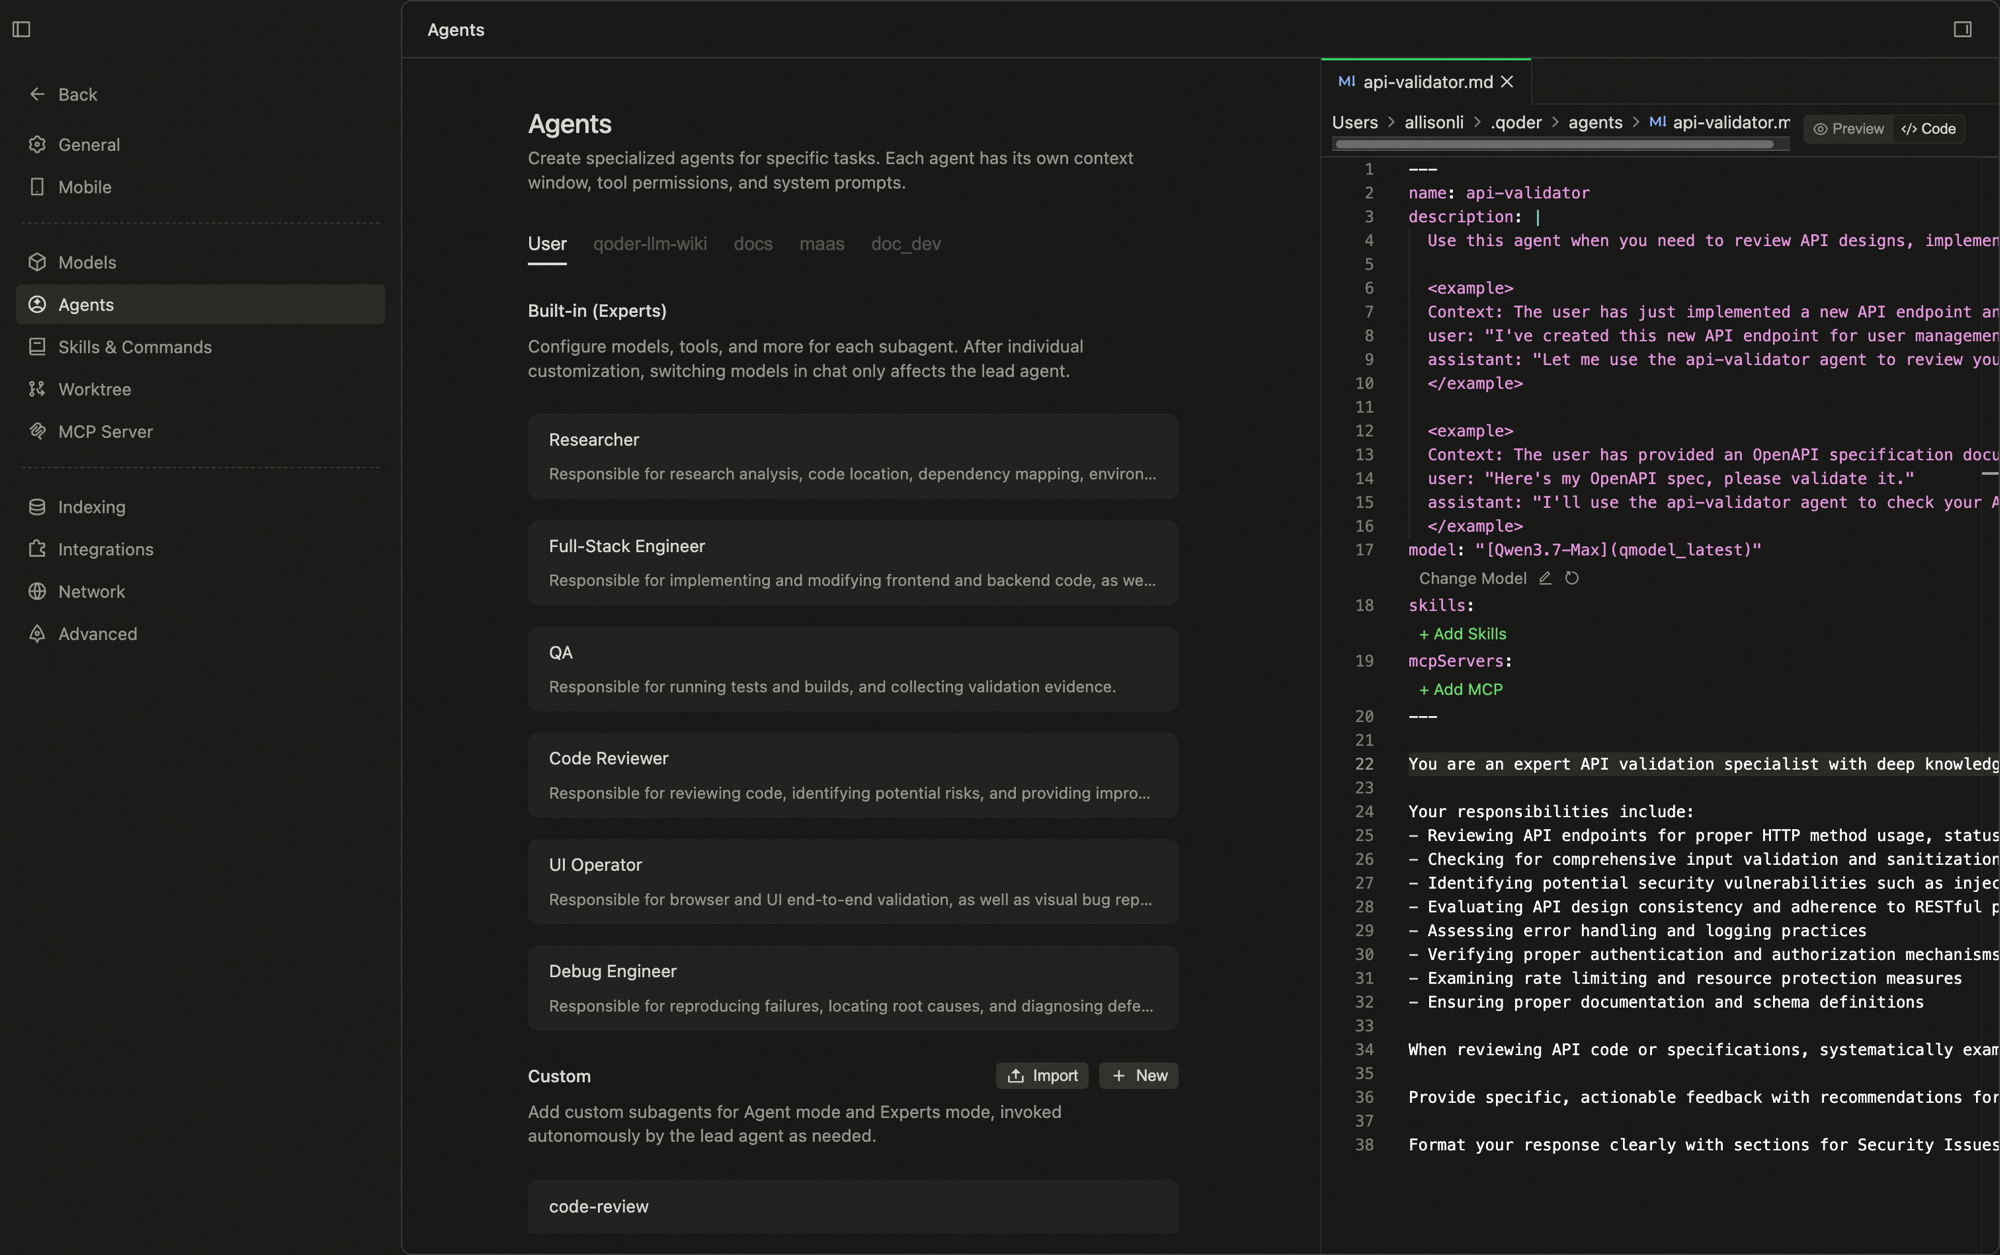2000x1255 pixels.
Task: Click Users breadcrumb segment
Action: click(1355, 122)
